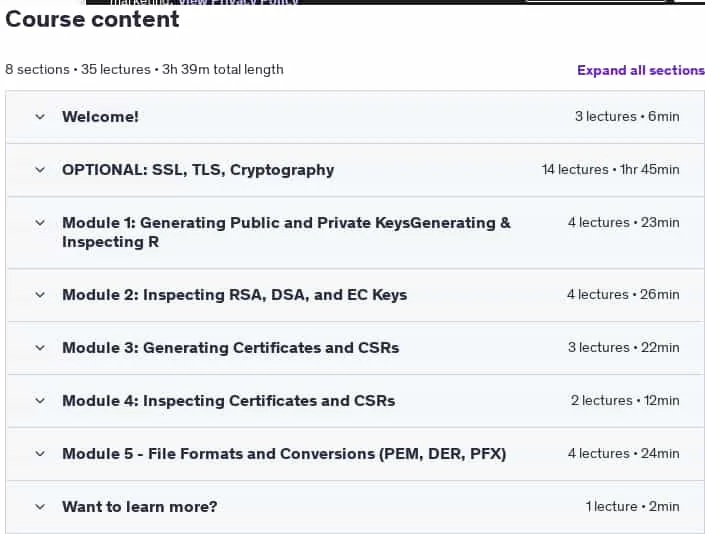Click Expand all sections link
The width and height of the screenshot is (705, 534).
641,71
